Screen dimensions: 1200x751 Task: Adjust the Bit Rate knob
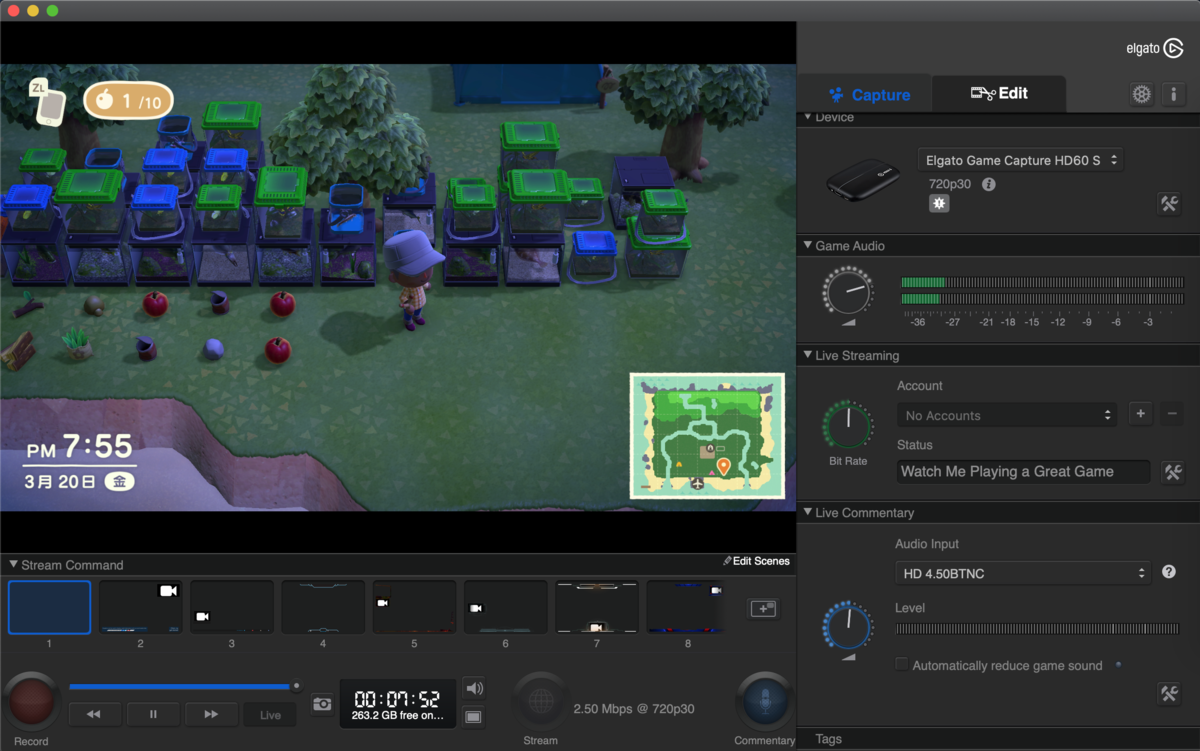847,427
